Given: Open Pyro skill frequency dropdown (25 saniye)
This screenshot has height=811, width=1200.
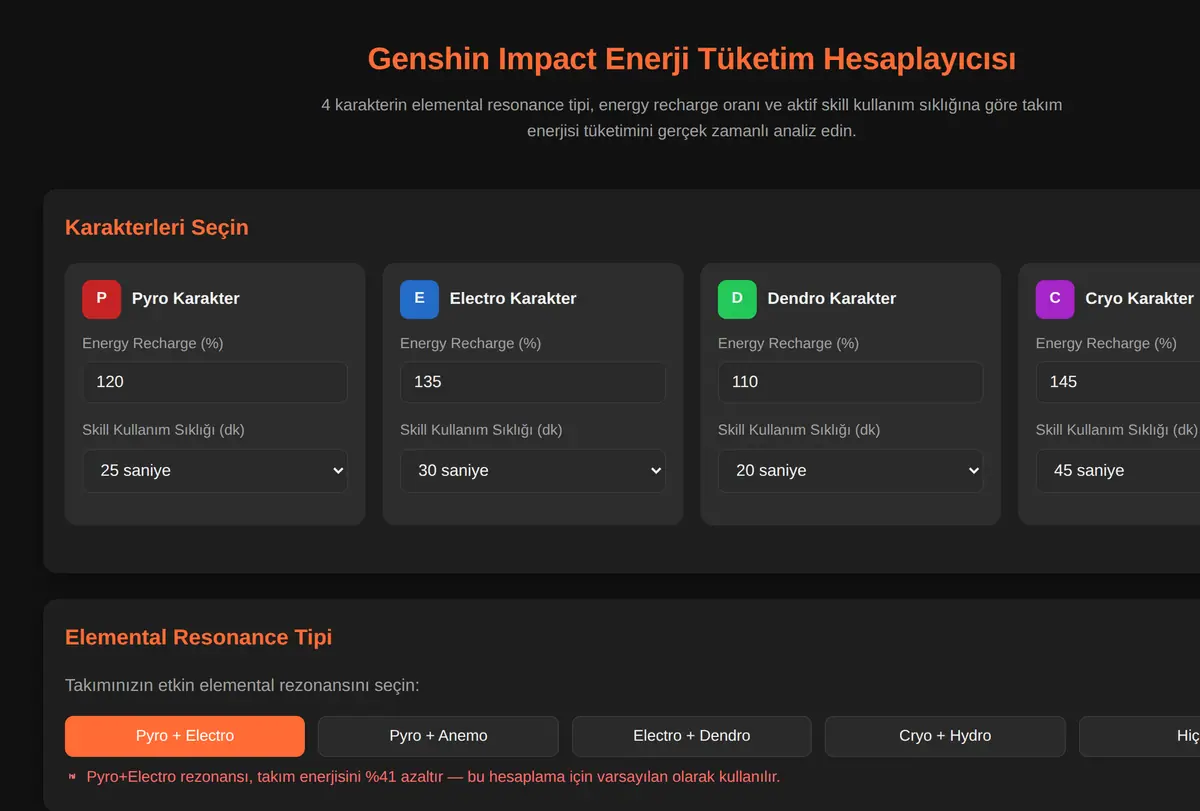Looking at the screenshot, I should tap(215, 471).
